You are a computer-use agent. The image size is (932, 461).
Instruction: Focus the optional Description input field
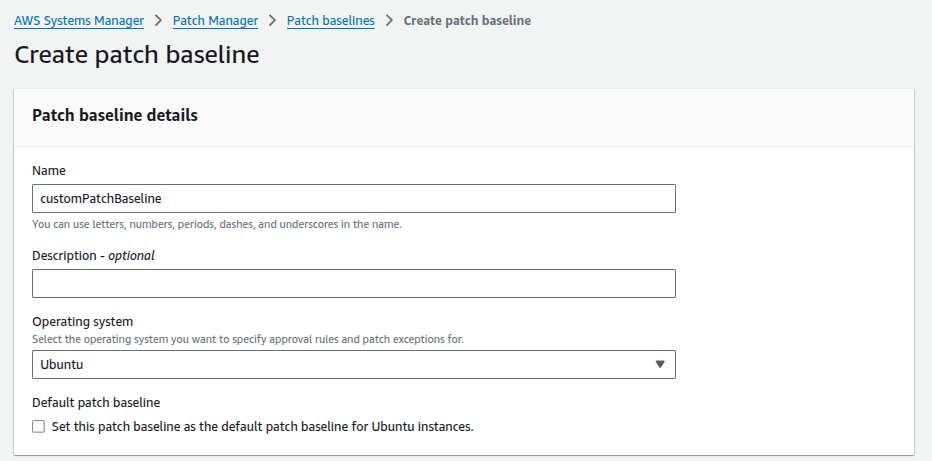(354, 283)
